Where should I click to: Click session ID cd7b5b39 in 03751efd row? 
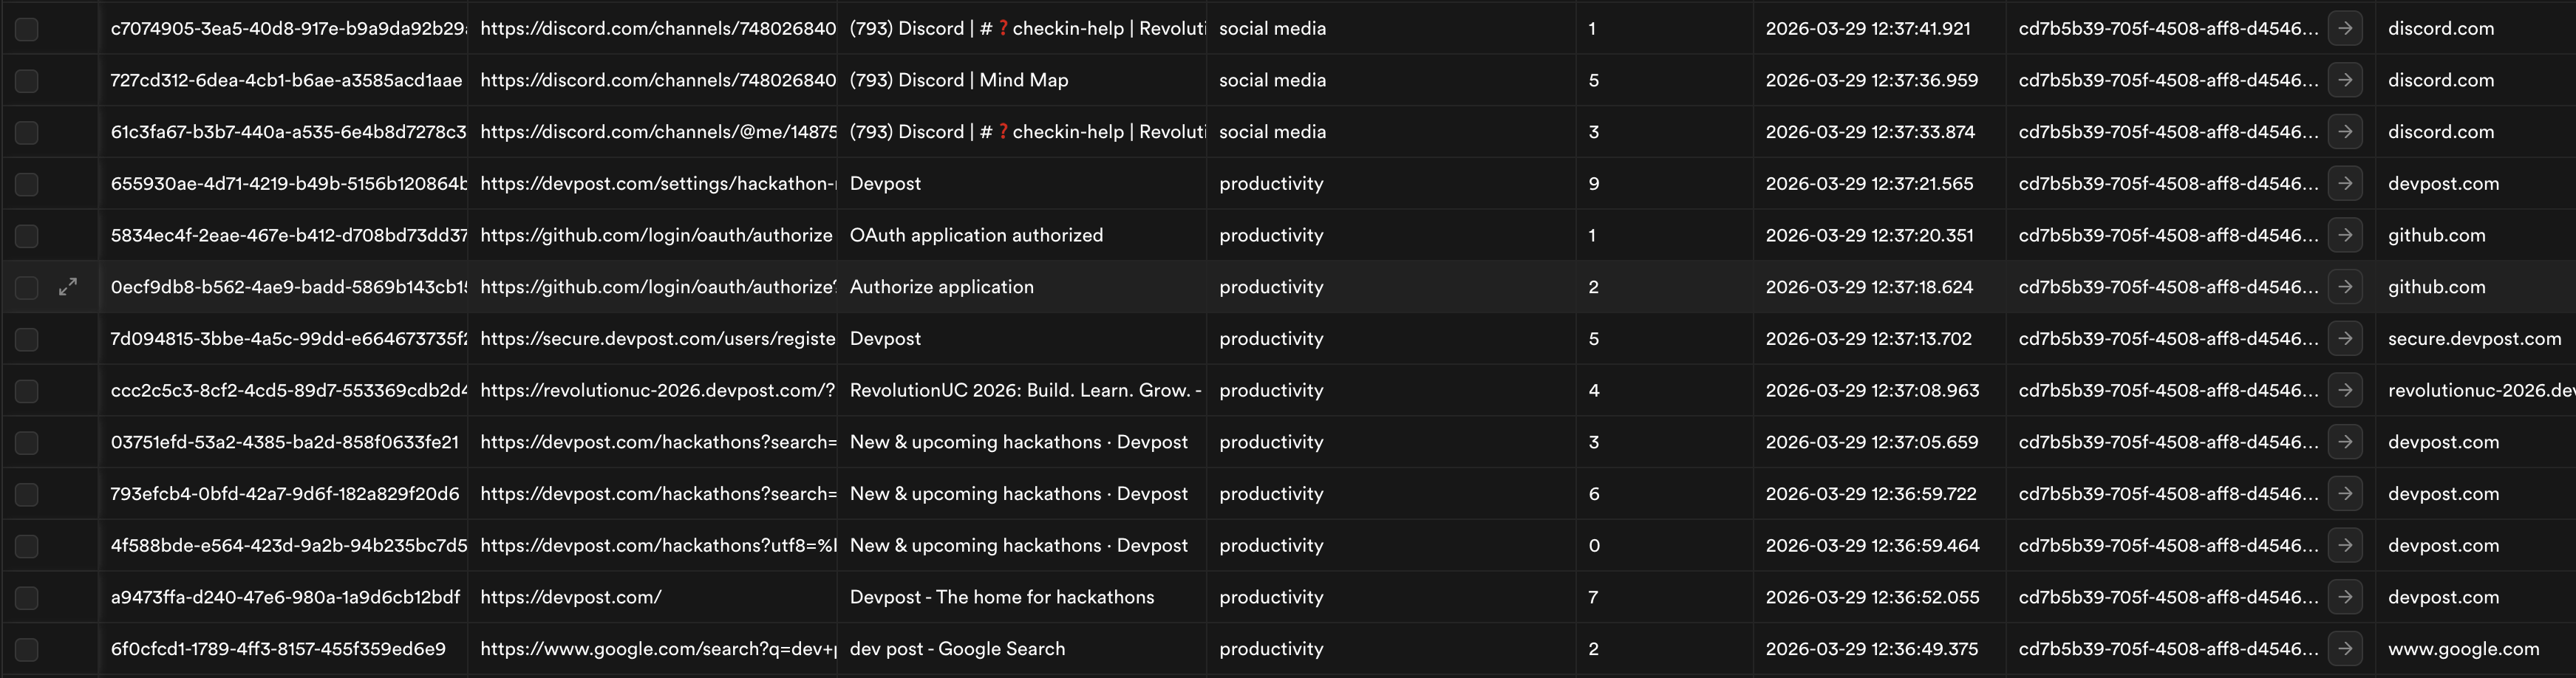[2168, 442]
